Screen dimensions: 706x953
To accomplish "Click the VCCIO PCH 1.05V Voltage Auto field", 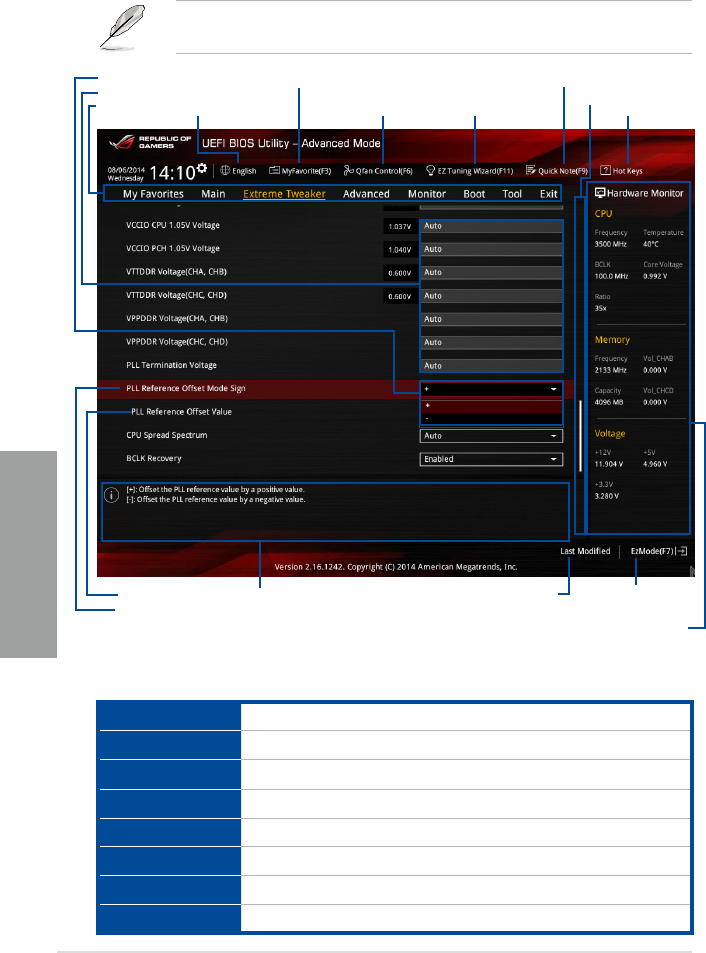I will pyautogui.click(x=491, y=249).
